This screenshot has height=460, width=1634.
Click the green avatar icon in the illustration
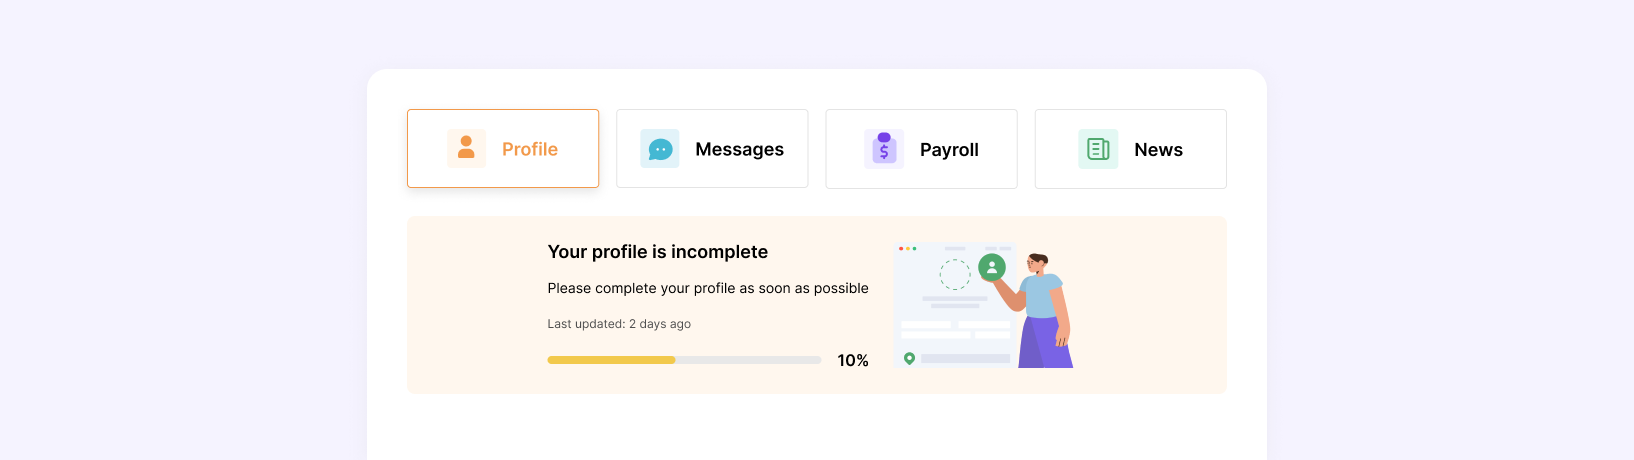point(992,267)
